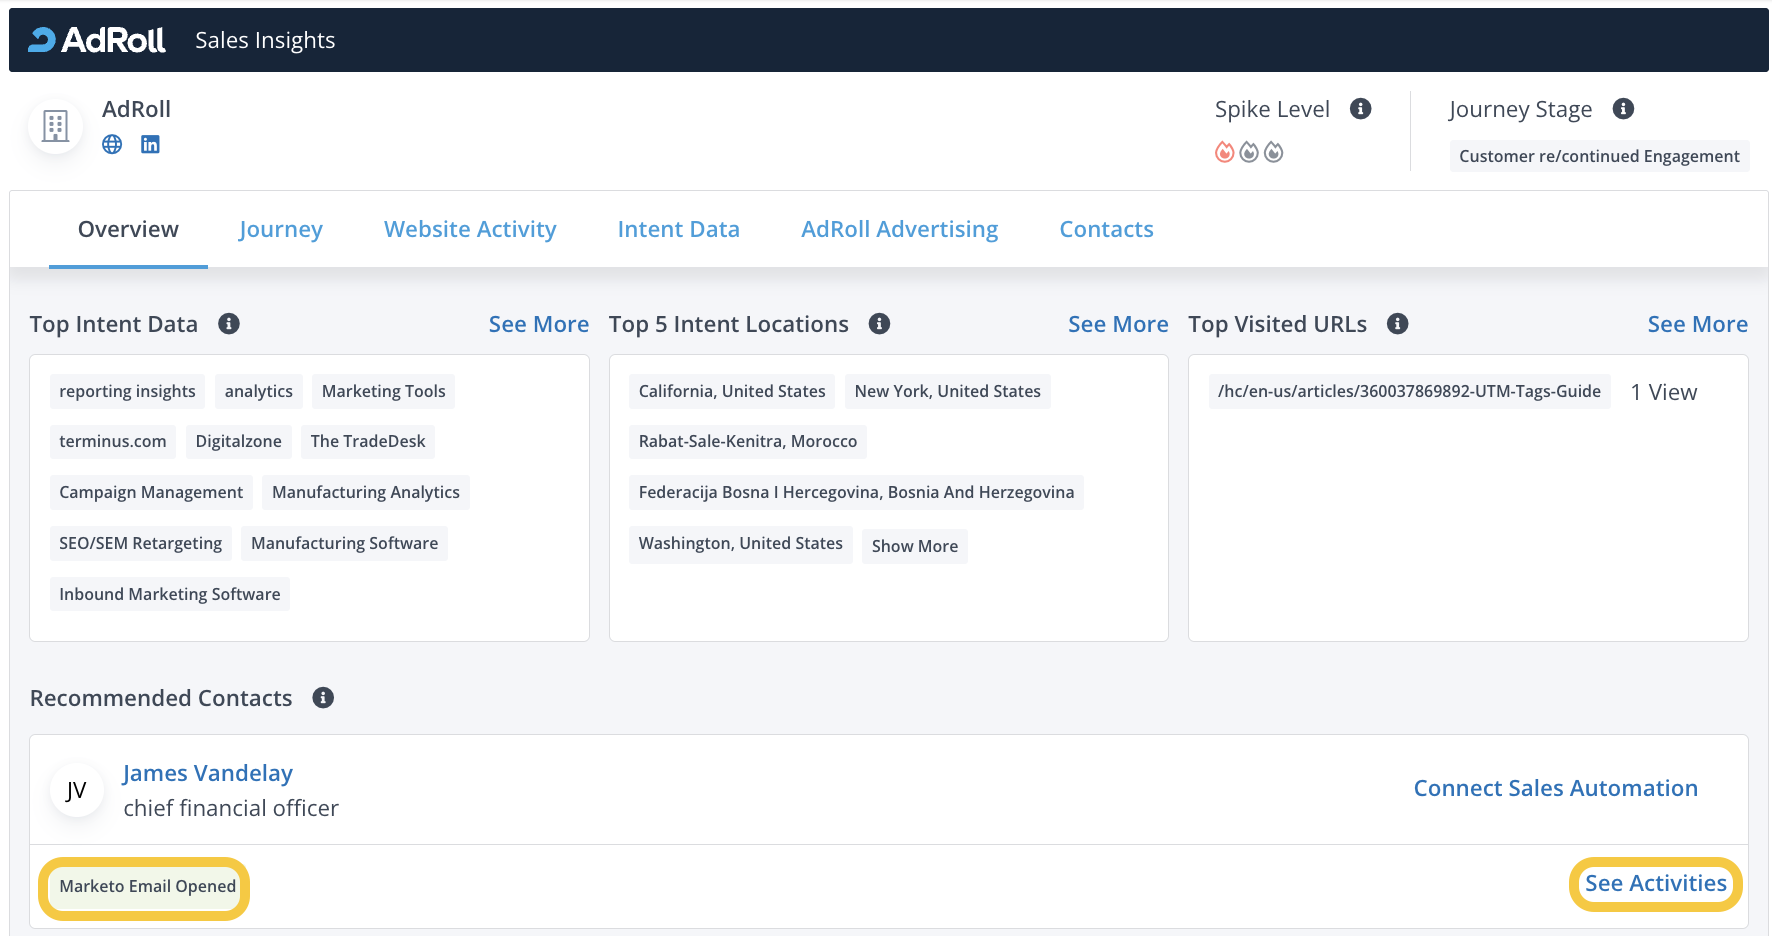1772x936 pixels.
Task: Click the Campaign Management tag
Action: tap(151, 492)
